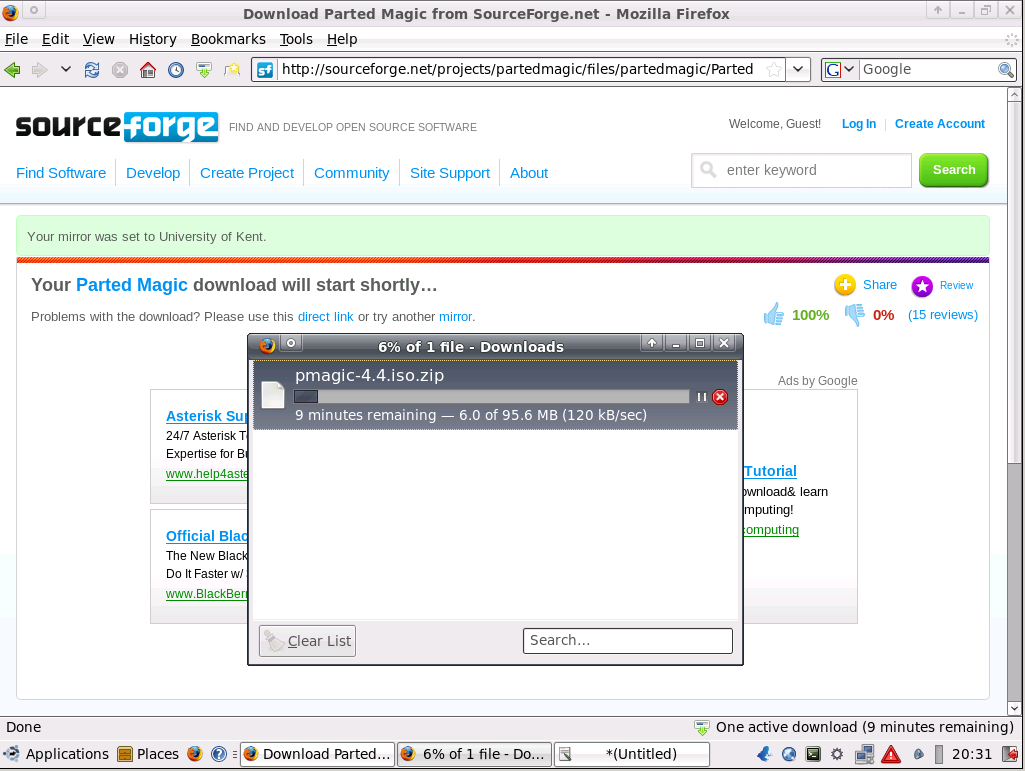Viewport: 1025px width, 771px height.
Task: Click Clear List in Downloads window
Action: pos(307,641)
